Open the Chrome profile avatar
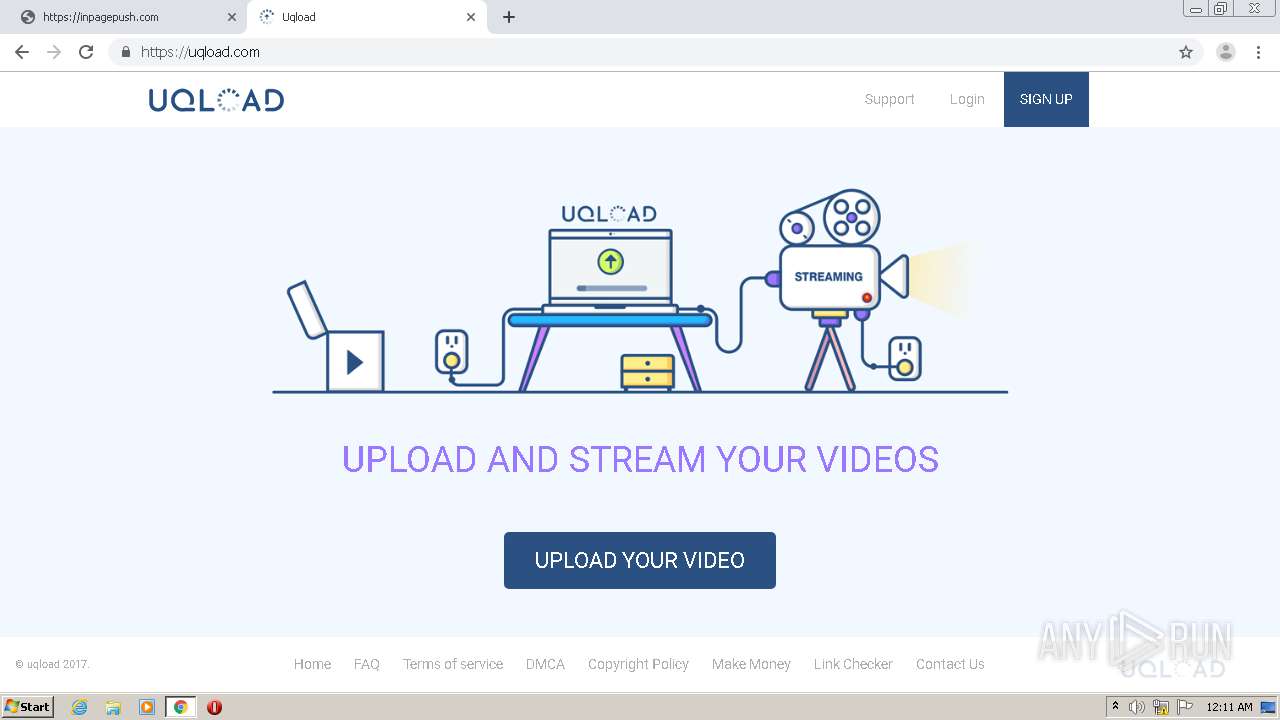 (1226, 52)
